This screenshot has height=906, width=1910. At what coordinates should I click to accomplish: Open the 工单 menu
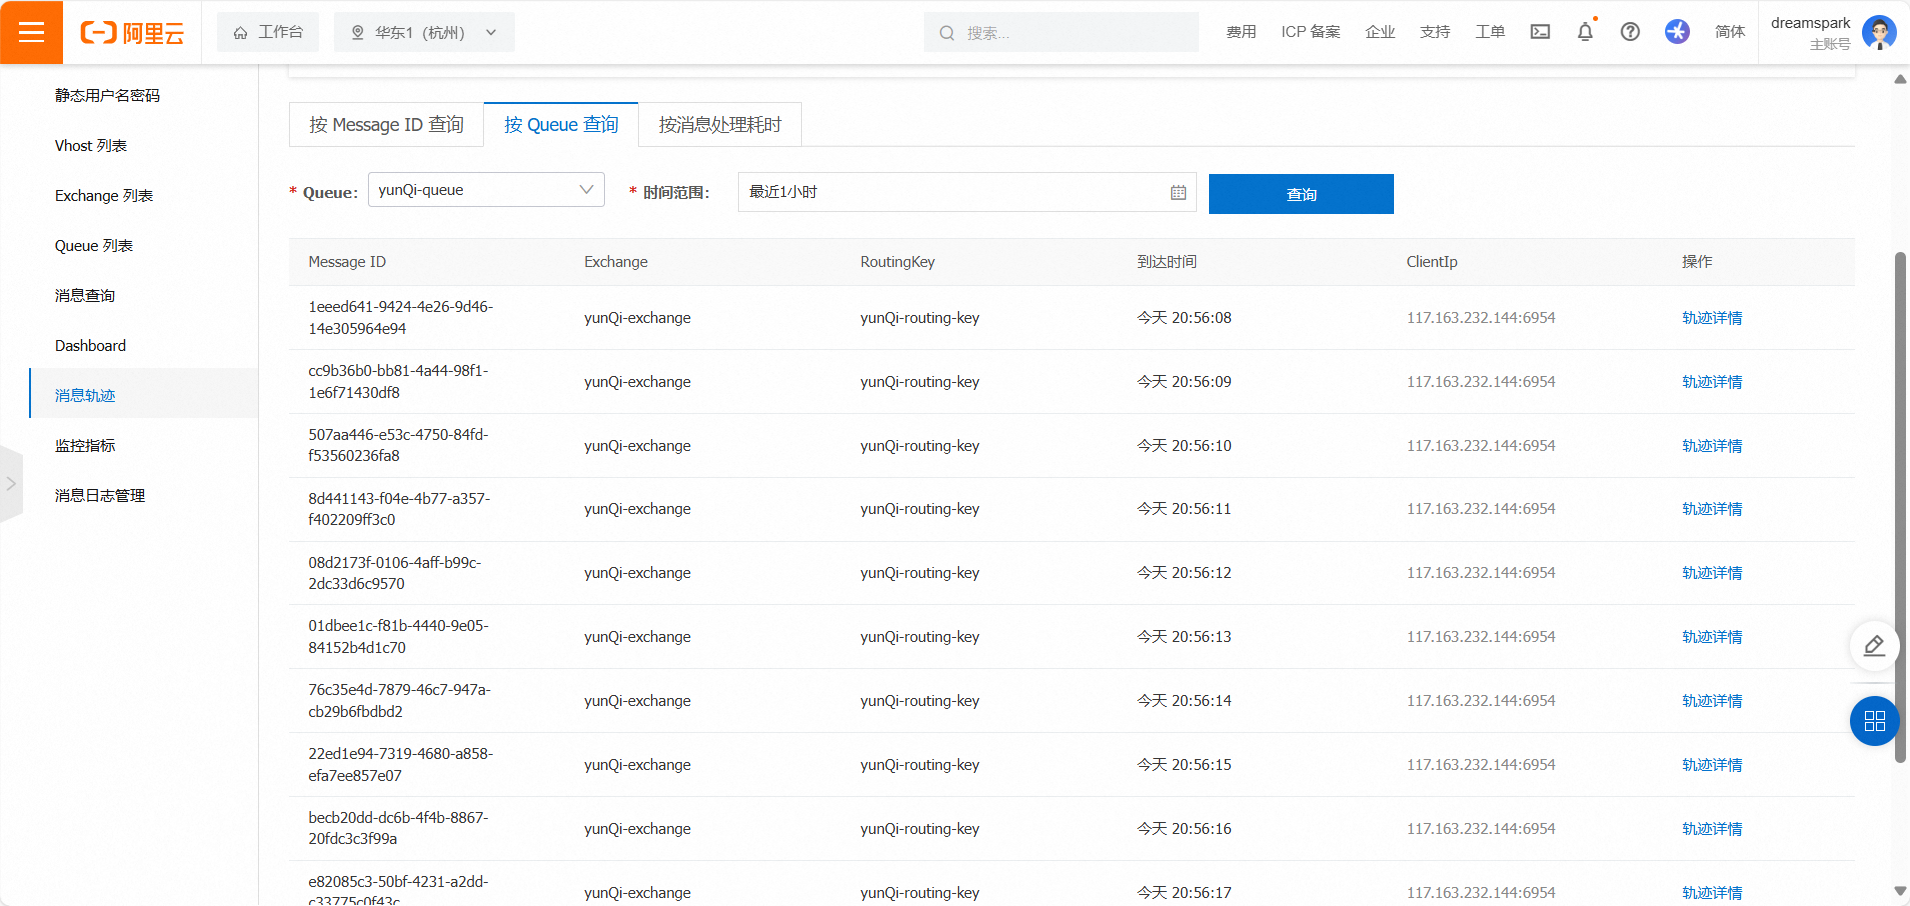[1490, 32]
